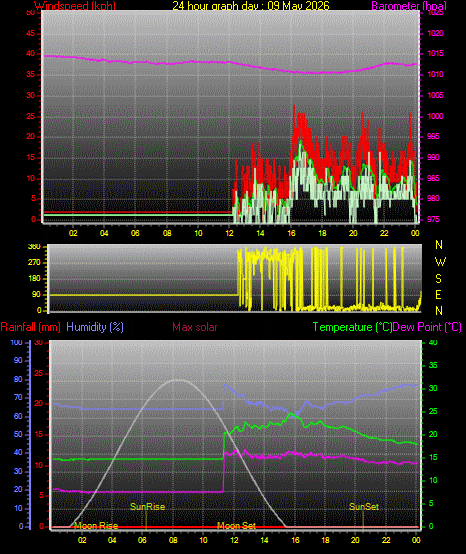Viewport: 466px width, 554px height.
Task: Click windspeed scale value 45
Action: pos(31,34)
